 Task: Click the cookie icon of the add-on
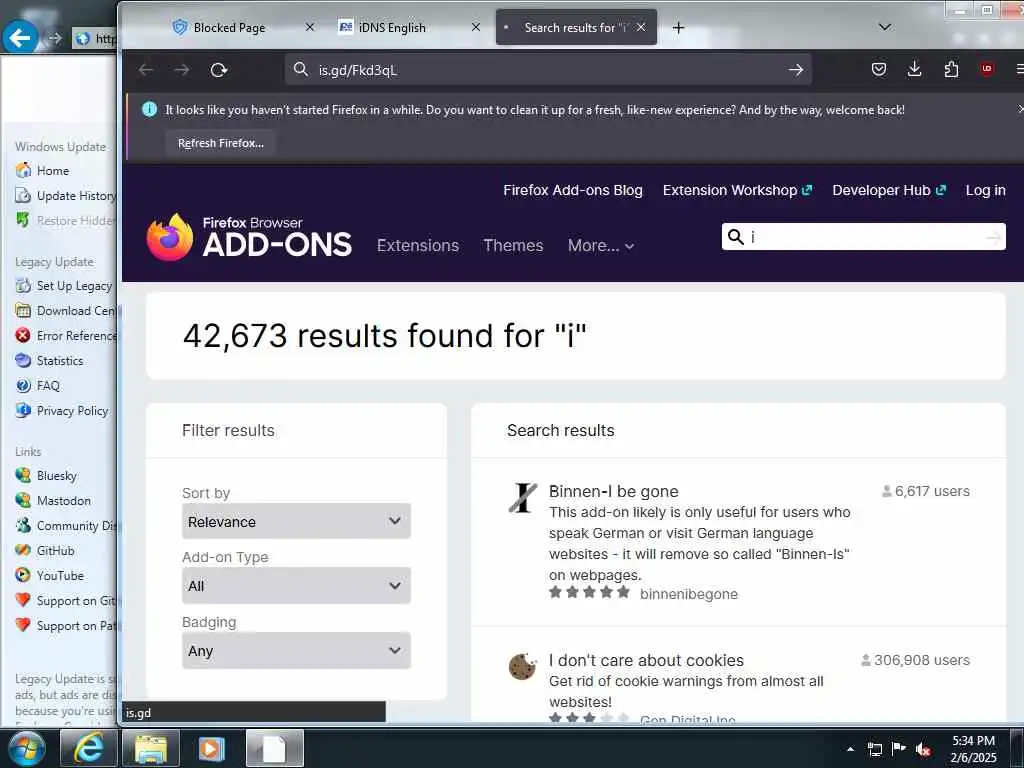(x=522, y=667)
